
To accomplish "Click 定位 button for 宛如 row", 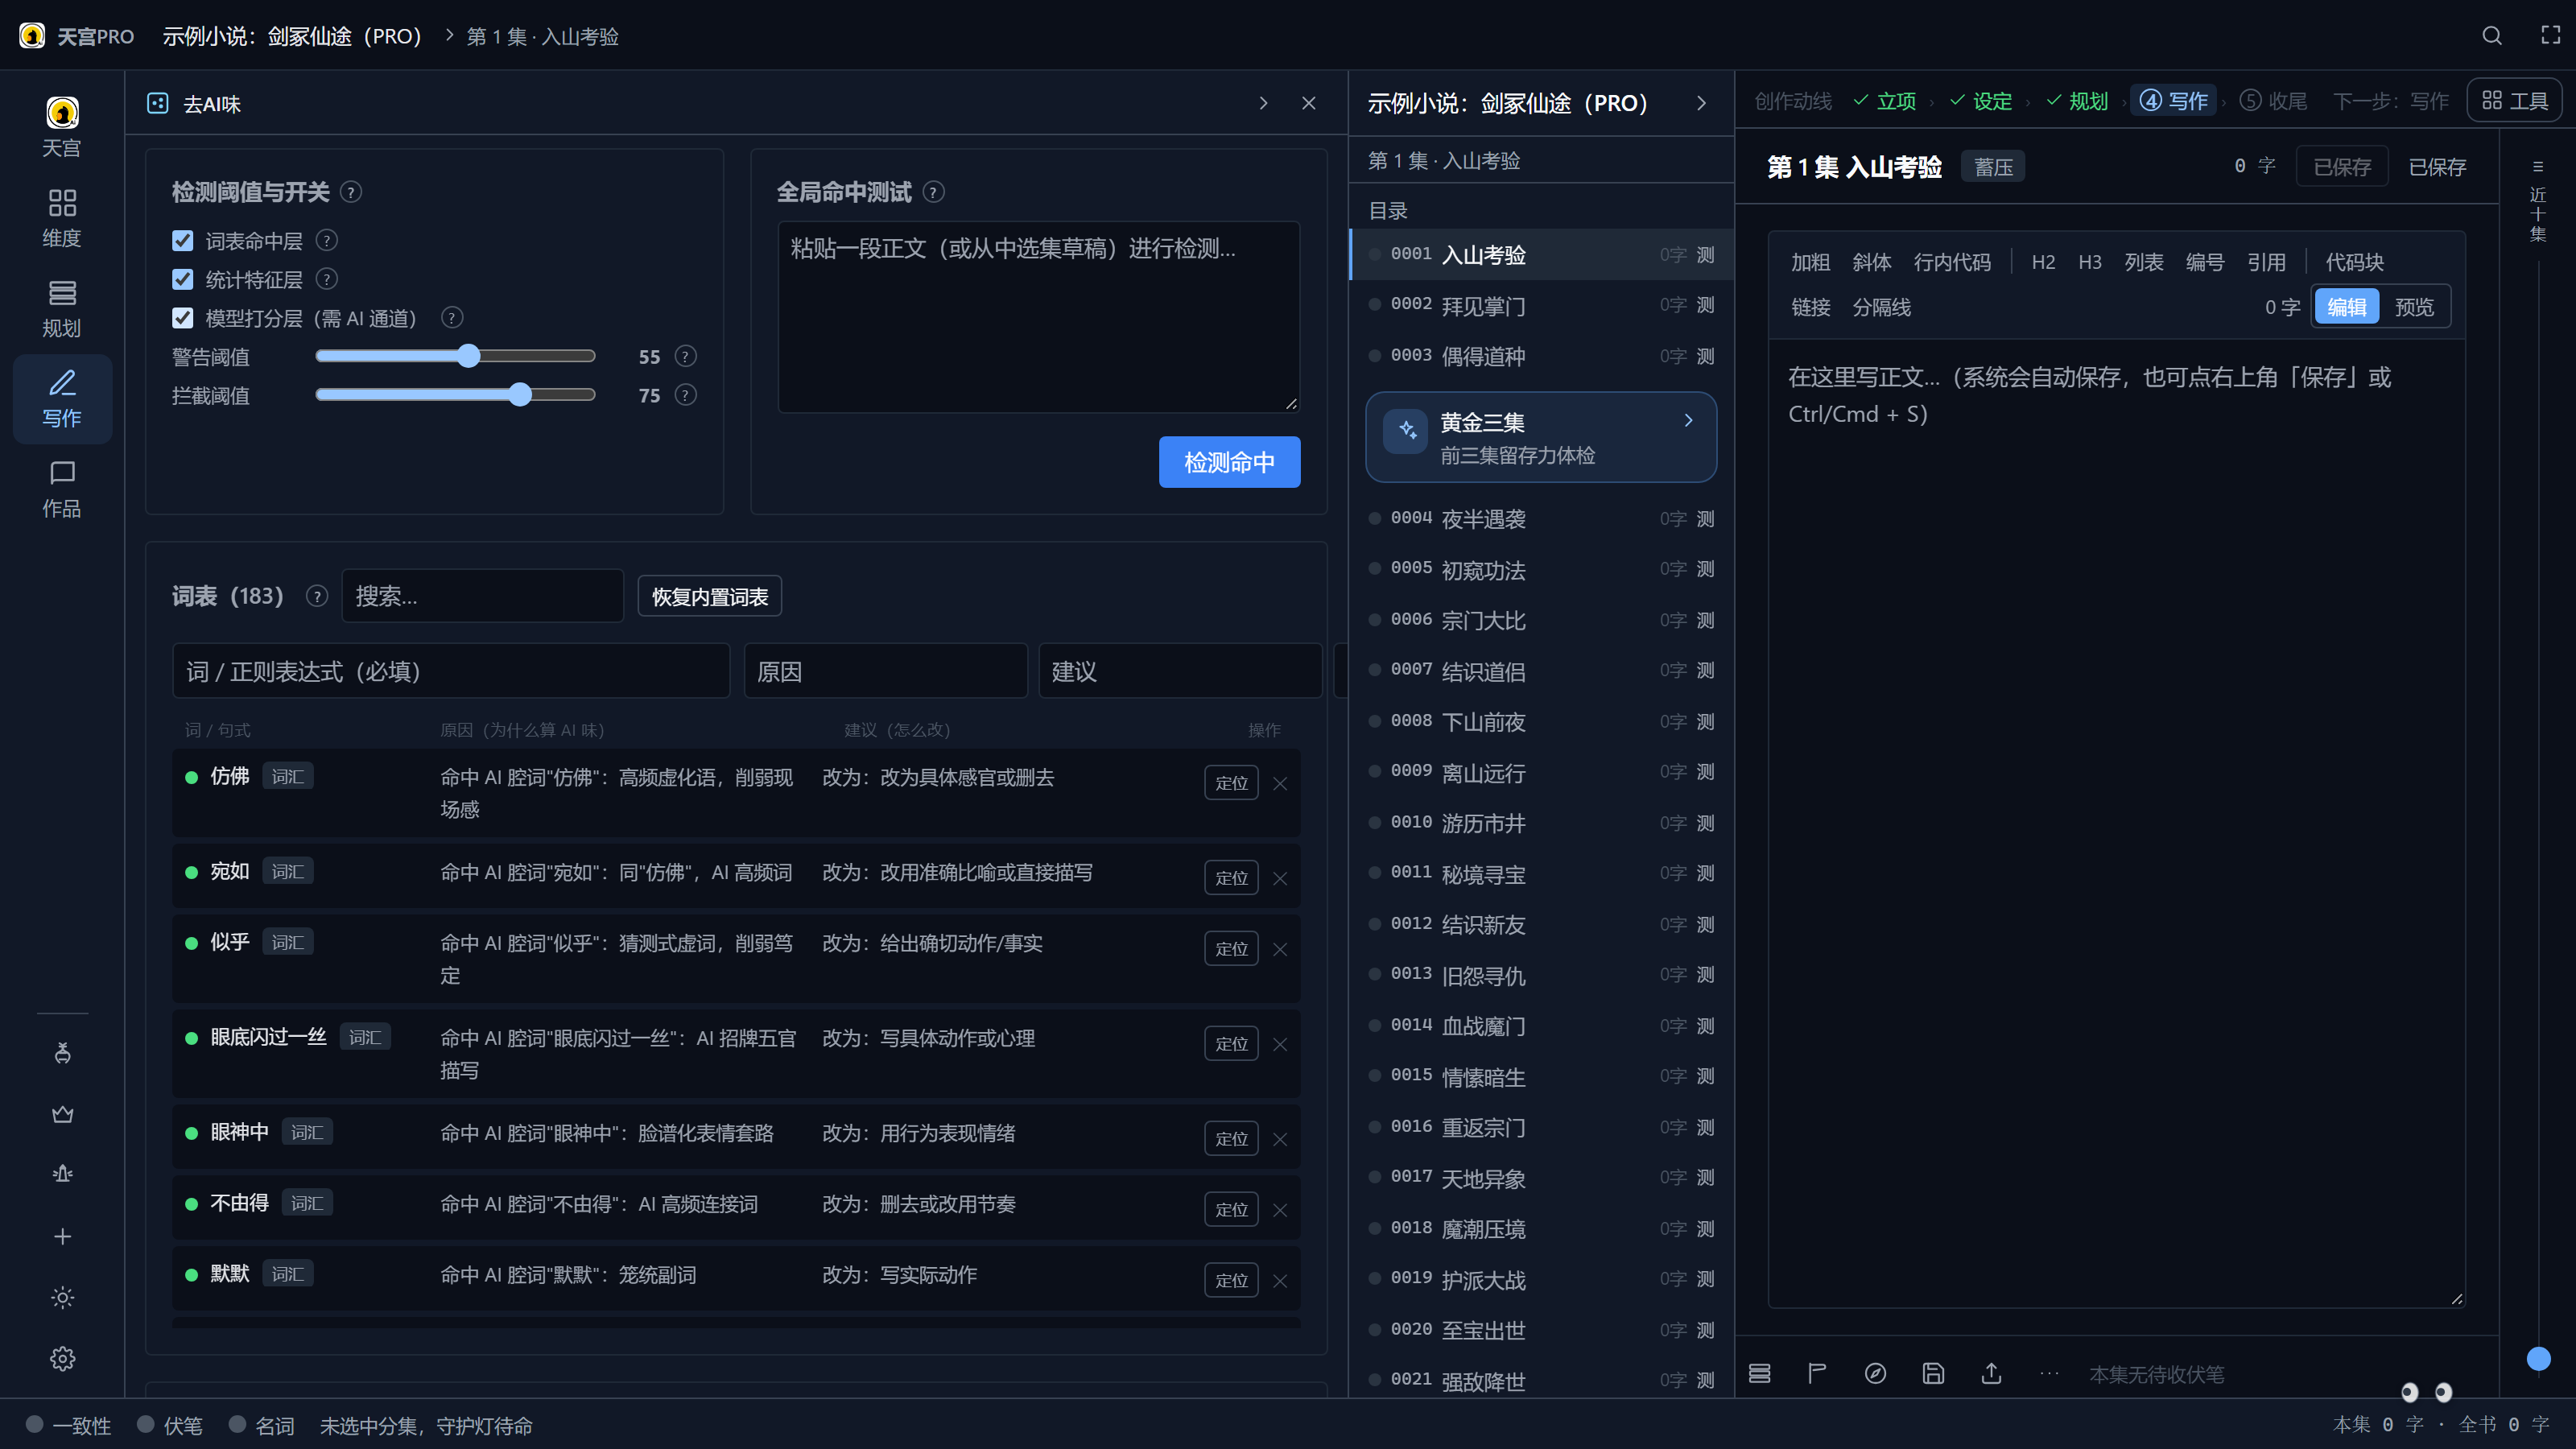I will [x=1231, y=878].
